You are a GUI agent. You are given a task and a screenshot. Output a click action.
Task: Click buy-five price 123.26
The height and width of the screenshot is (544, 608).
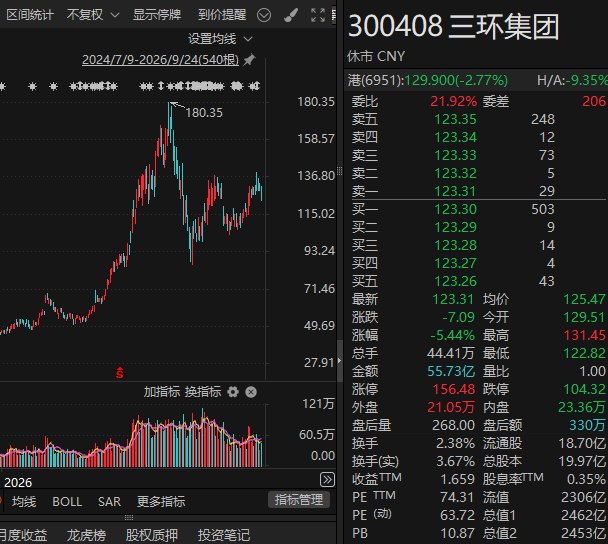pos(455,281)
